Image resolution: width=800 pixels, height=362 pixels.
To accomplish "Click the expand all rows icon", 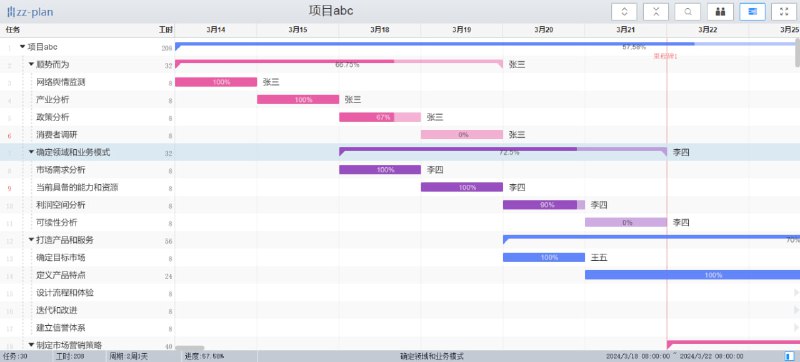I will tap(624, 12).
